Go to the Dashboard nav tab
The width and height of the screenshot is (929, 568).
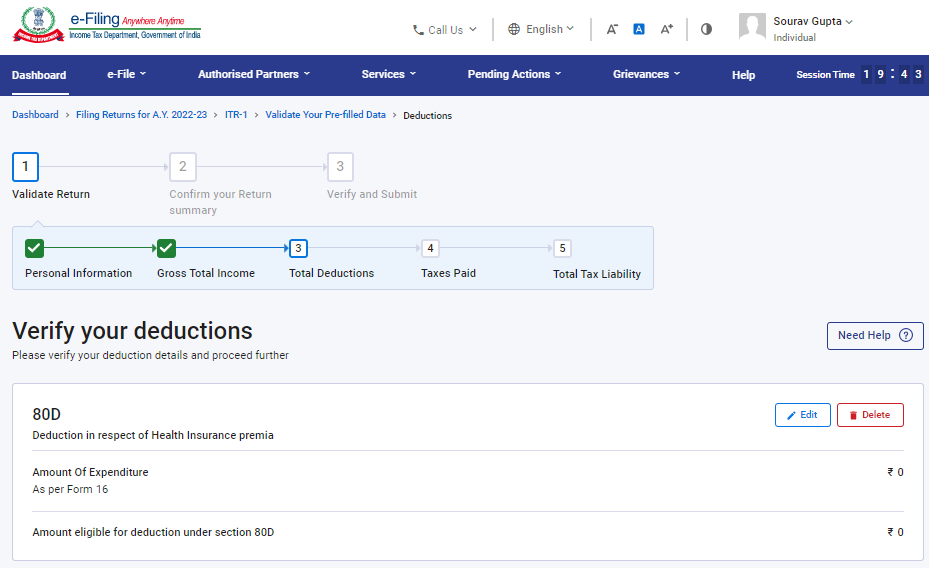[39, 75]
